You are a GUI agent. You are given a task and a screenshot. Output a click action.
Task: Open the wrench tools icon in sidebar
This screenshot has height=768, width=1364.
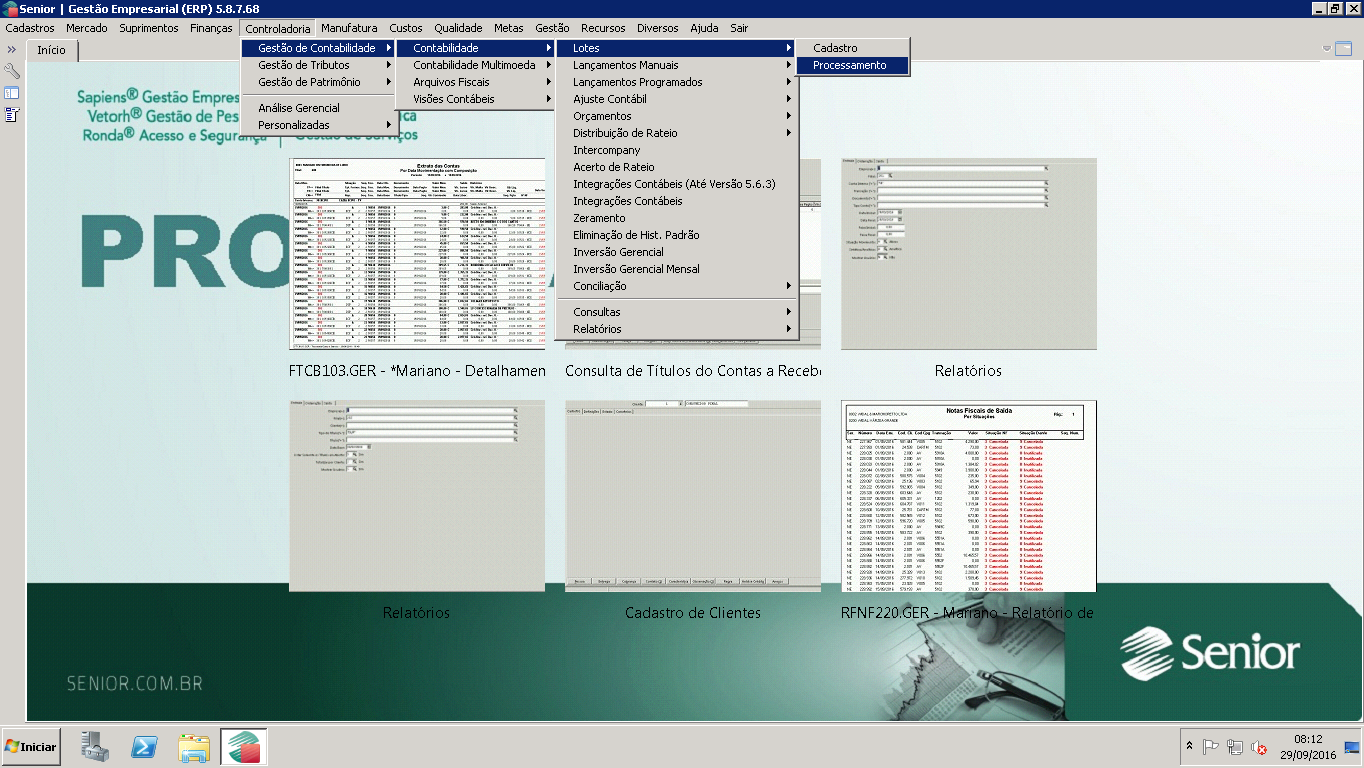click(12, 71)
